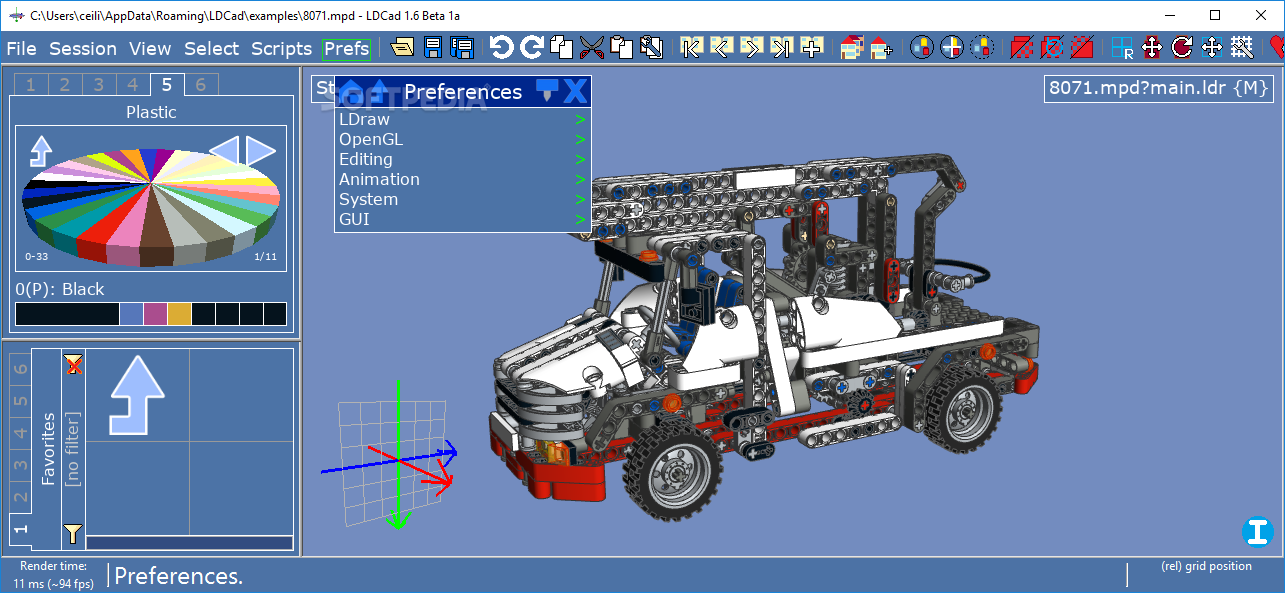Copy the current selection
This screenshot has width=1285, height=593.
[x=562, y=47]
